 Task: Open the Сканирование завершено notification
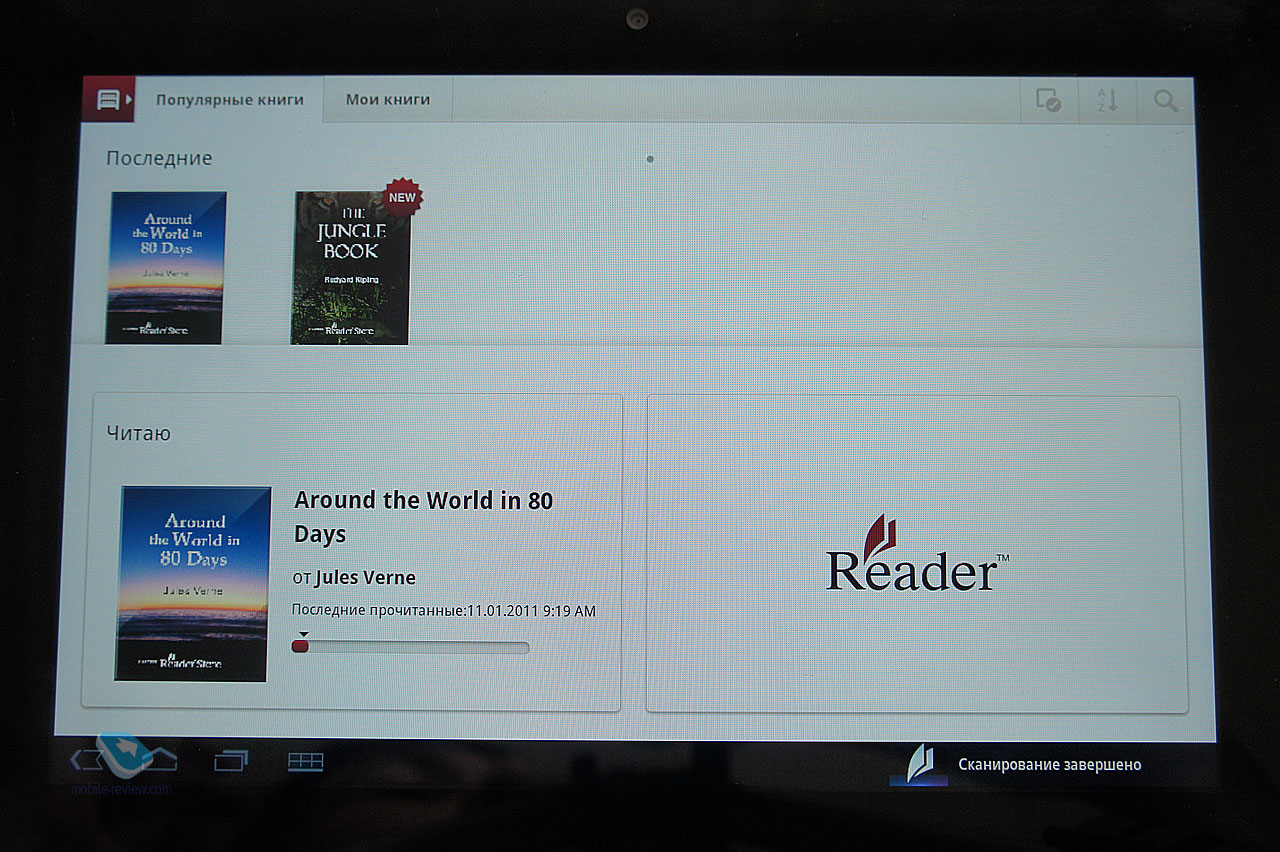1050,765
